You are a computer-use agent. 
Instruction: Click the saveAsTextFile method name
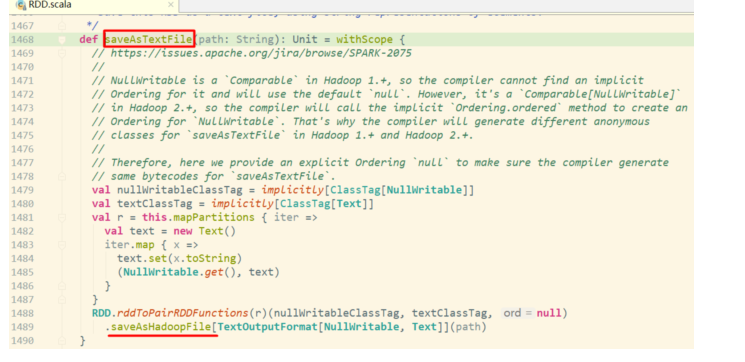[149, 39]
